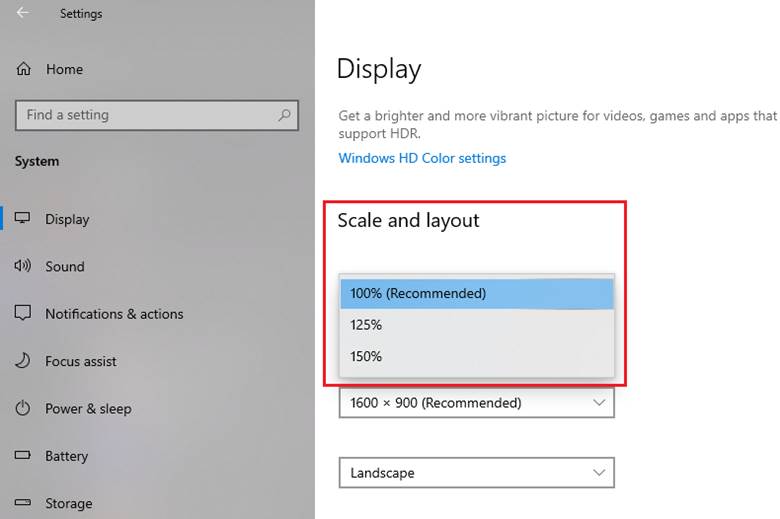Open Notifications & actions settings

[x=114, y=313]
